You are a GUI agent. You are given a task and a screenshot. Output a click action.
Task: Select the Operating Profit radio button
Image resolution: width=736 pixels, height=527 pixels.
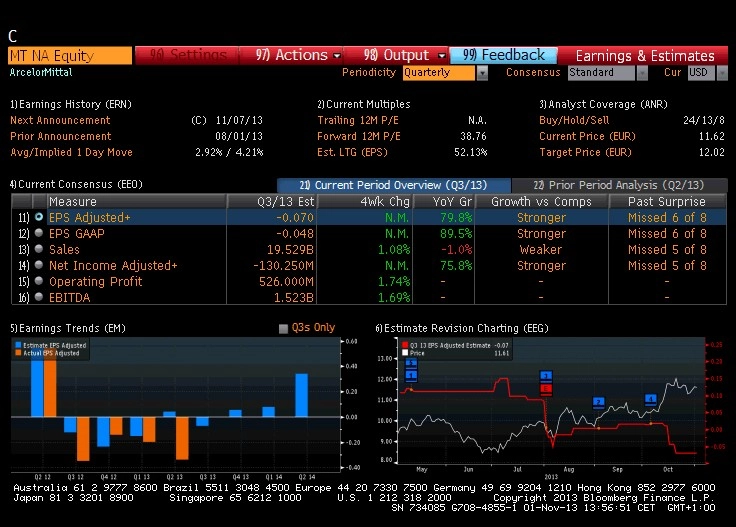[39, 281]
